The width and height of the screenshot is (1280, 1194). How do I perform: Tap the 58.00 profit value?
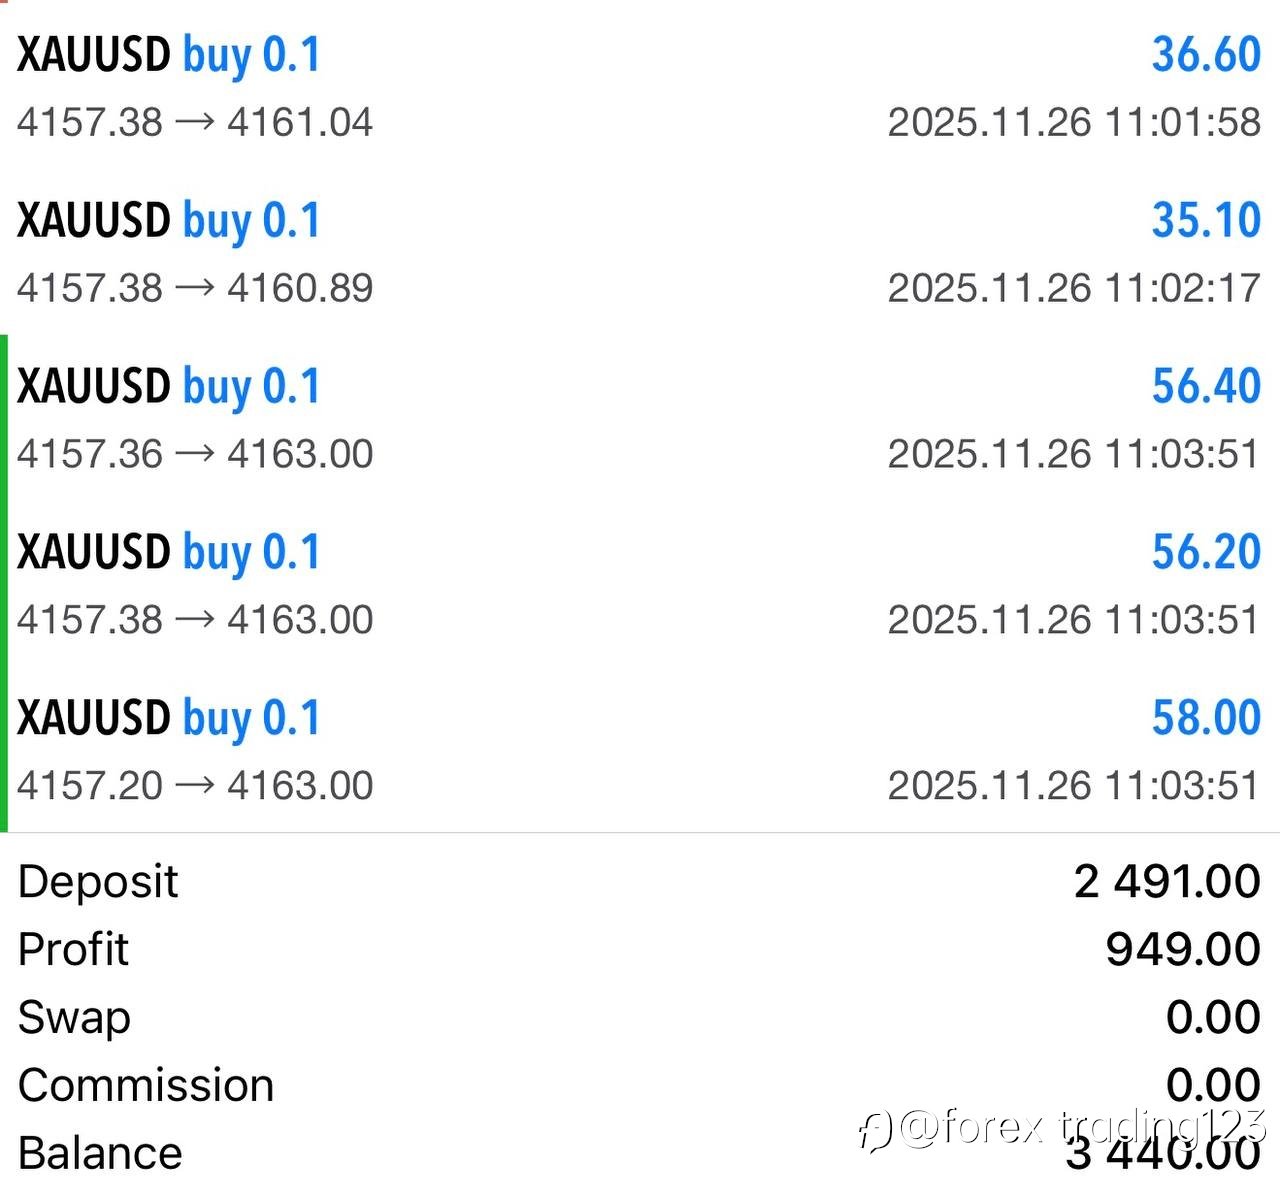1206,719
